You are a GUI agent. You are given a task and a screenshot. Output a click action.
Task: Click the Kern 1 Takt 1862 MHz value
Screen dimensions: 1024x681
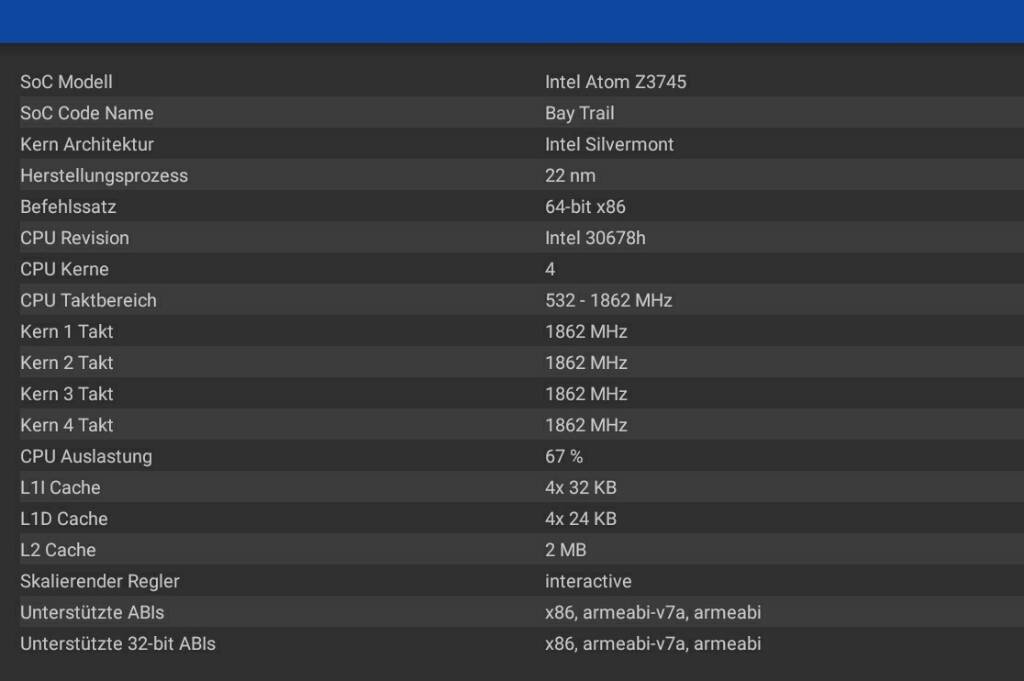[x=586, y=332]
